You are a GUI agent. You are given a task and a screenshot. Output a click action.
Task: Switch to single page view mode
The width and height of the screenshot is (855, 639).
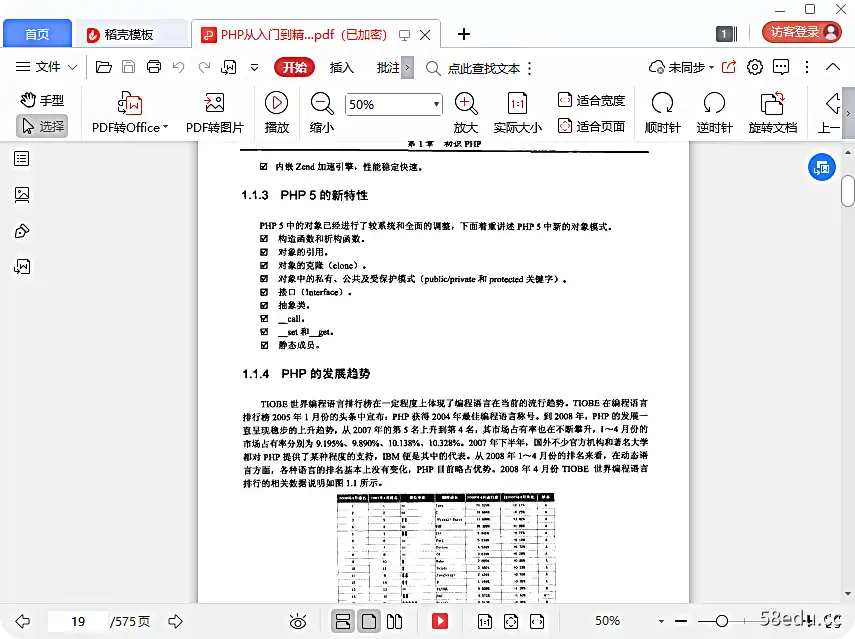(369, 621)
